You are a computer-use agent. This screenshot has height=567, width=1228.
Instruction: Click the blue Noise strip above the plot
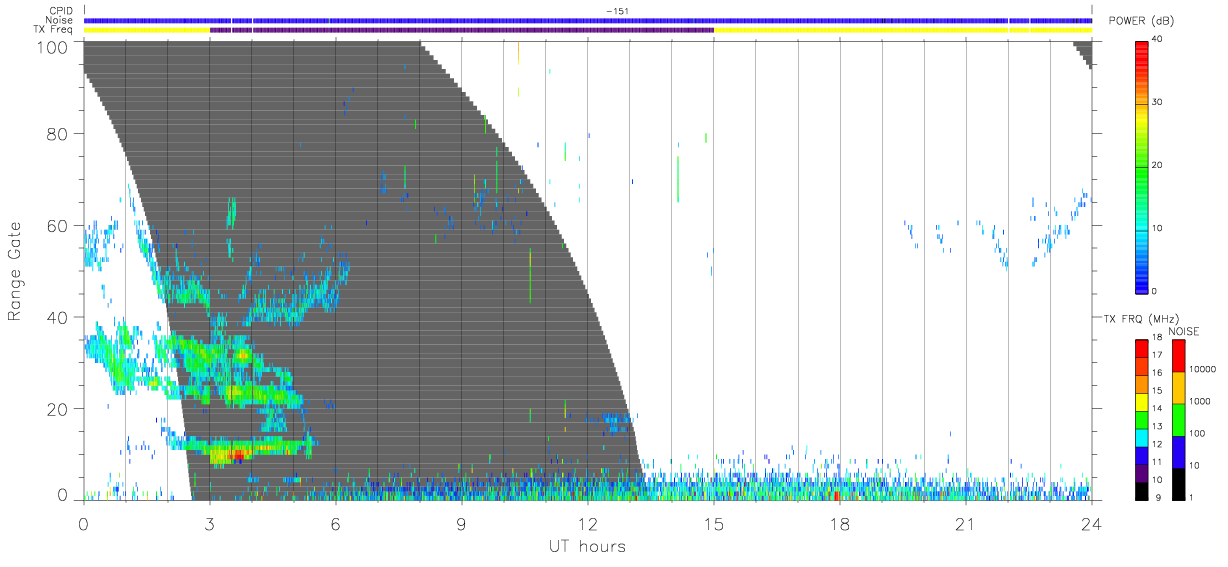click(588, 20)
